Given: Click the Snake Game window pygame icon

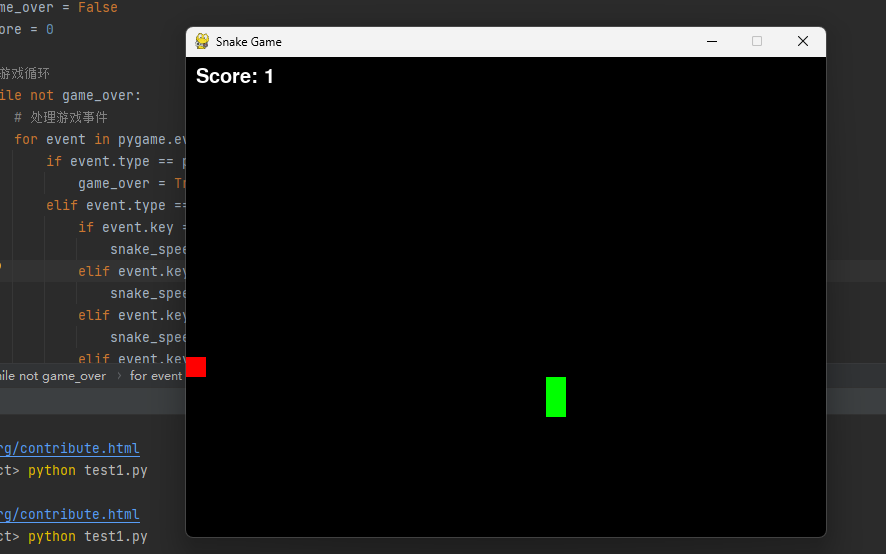Looking at the screenshot, I should [x=202, y=41].
